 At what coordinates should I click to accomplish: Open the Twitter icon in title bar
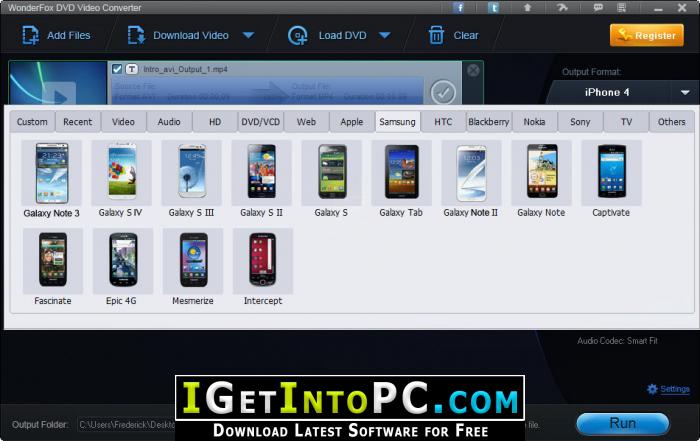[493, 8]
